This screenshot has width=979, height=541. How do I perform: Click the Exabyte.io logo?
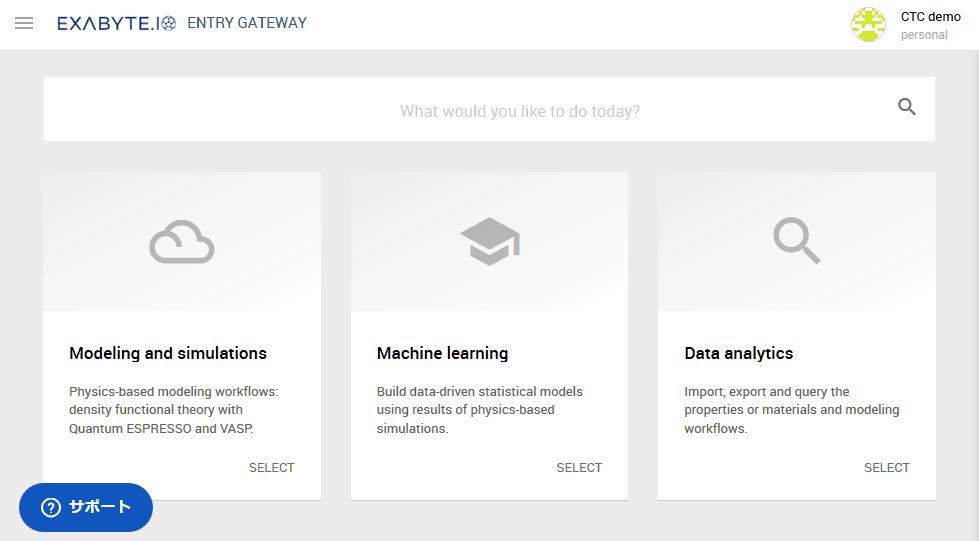pyautogui.click(x=117, y=24)
